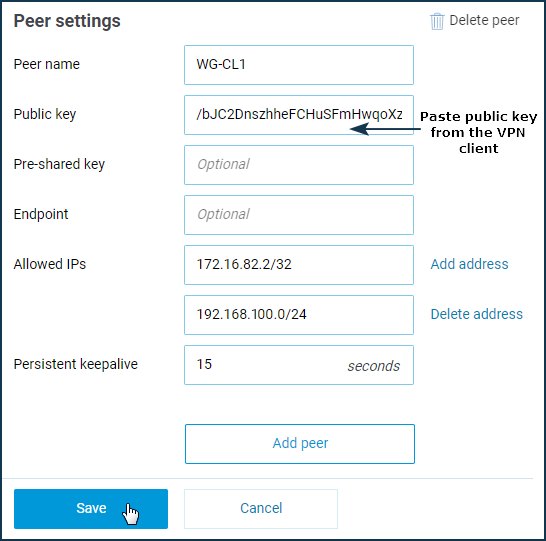
Task: Click the seconds unit in keepalive field
Action: tap(374, 366)
